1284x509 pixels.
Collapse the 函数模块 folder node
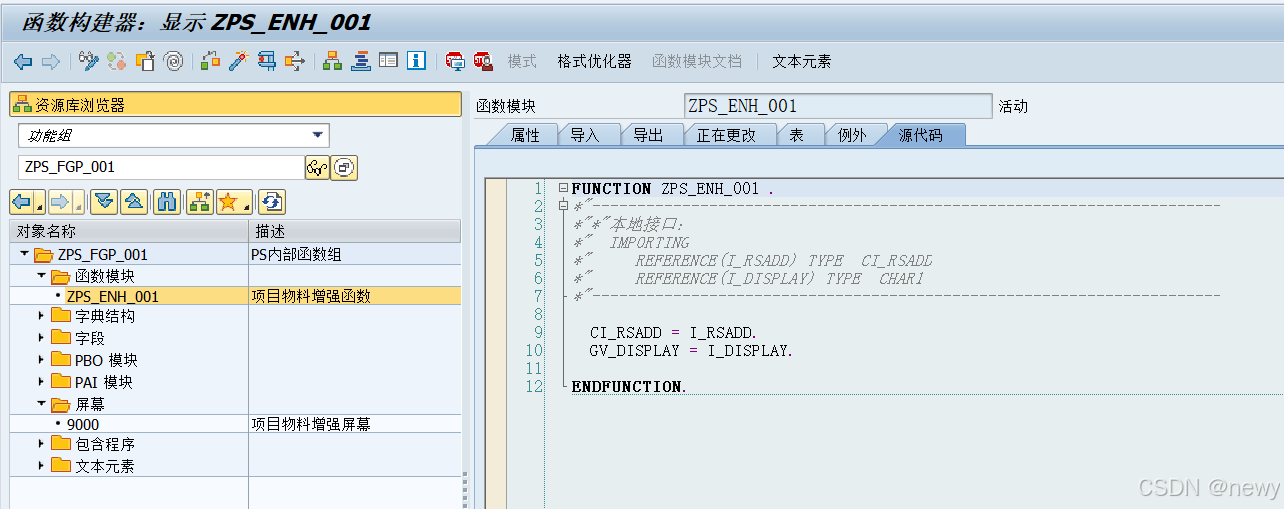[41, 275]
